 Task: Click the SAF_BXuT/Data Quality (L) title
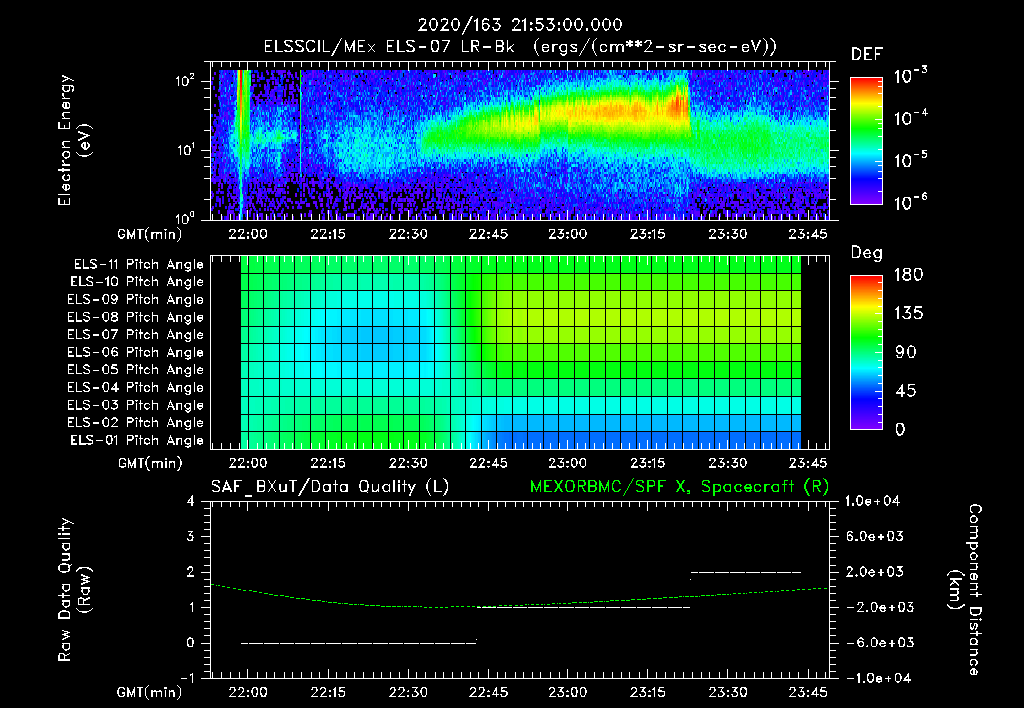pos(330,487)
